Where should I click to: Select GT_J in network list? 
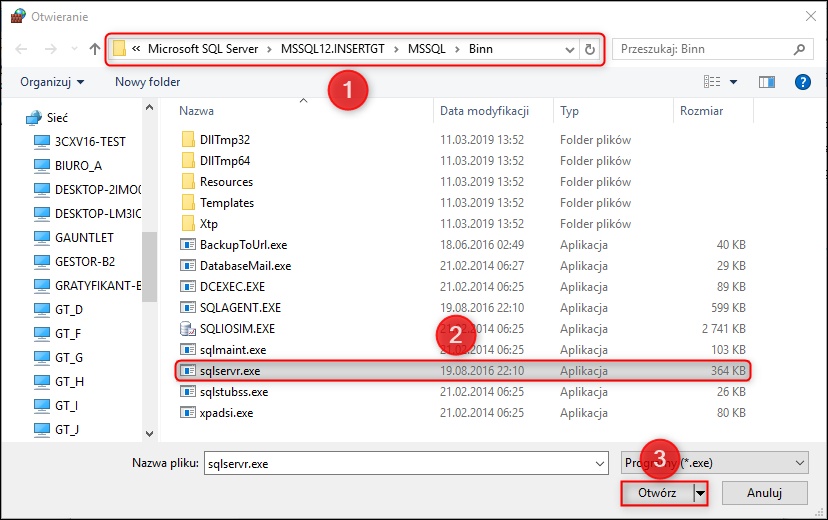(67, 430)
